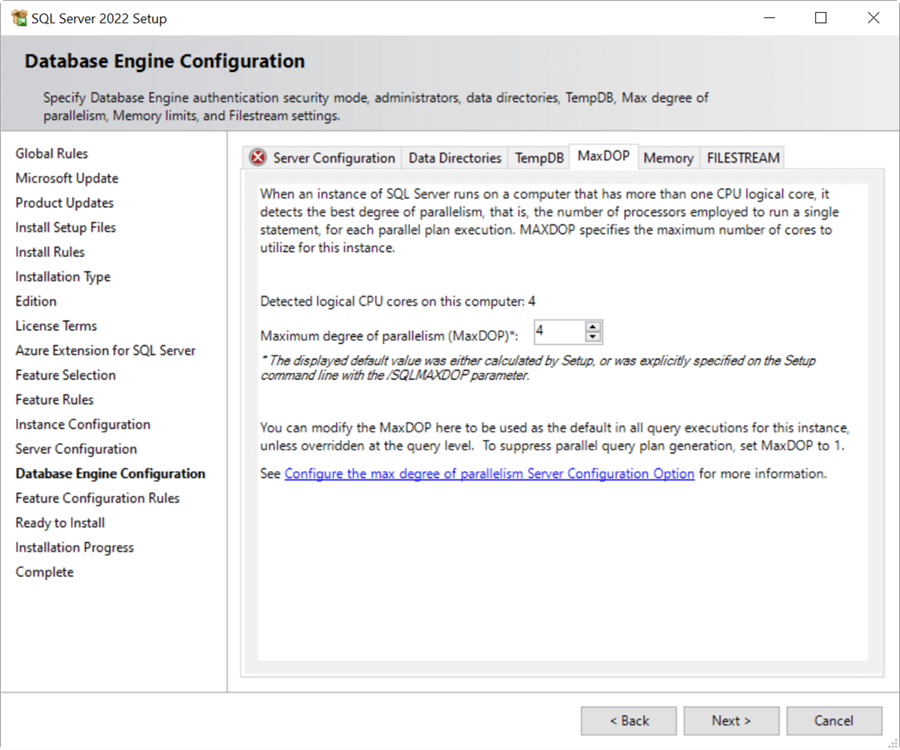Click the Next button to continue setup
900x750 pixels.
click(x=731, y=720)
